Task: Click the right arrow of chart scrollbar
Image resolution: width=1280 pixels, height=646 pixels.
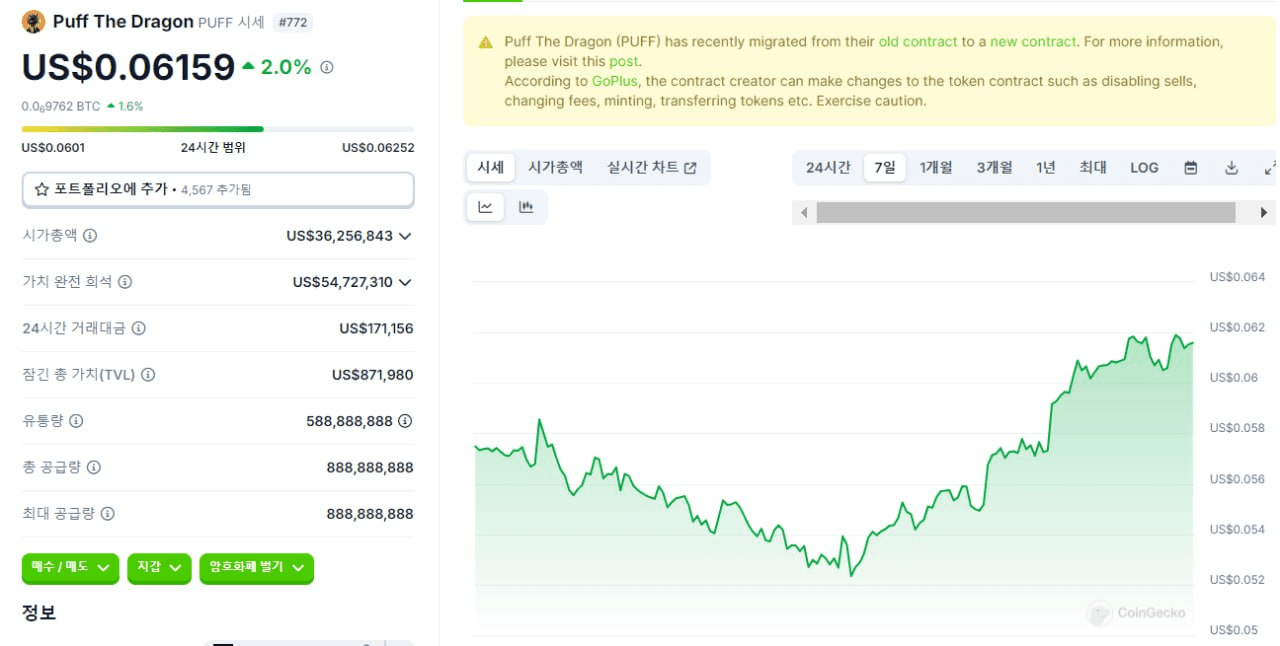Action: (1264, 213)
